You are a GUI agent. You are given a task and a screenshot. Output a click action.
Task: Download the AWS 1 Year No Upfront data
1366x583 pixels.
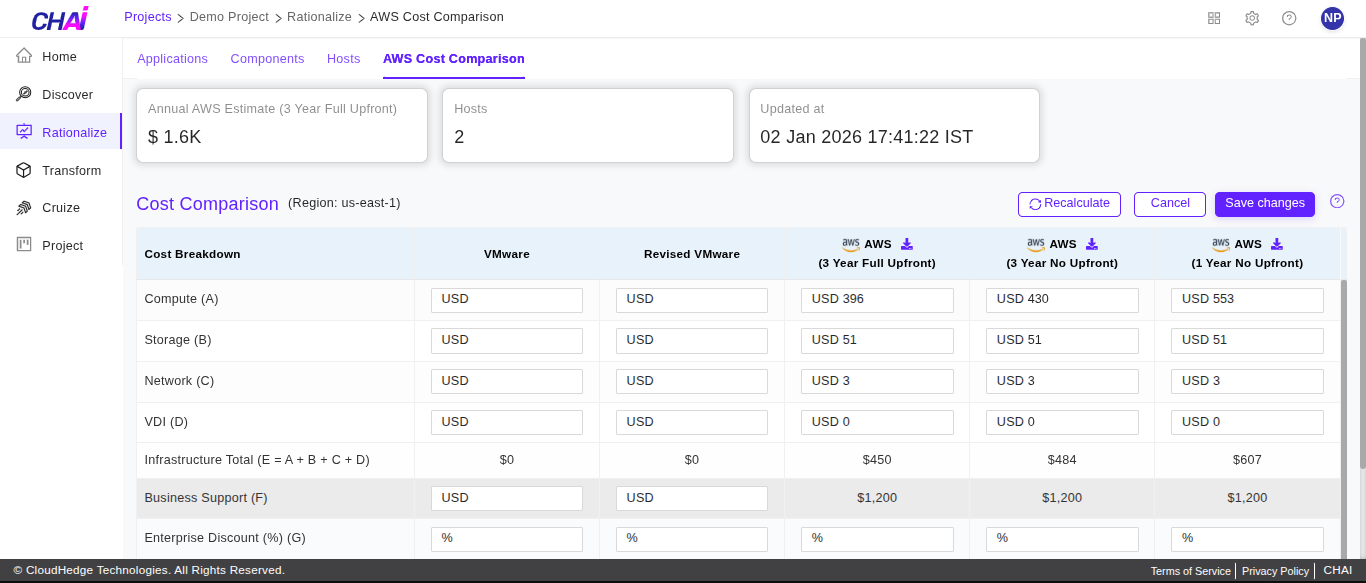(x=1277, y=243)
